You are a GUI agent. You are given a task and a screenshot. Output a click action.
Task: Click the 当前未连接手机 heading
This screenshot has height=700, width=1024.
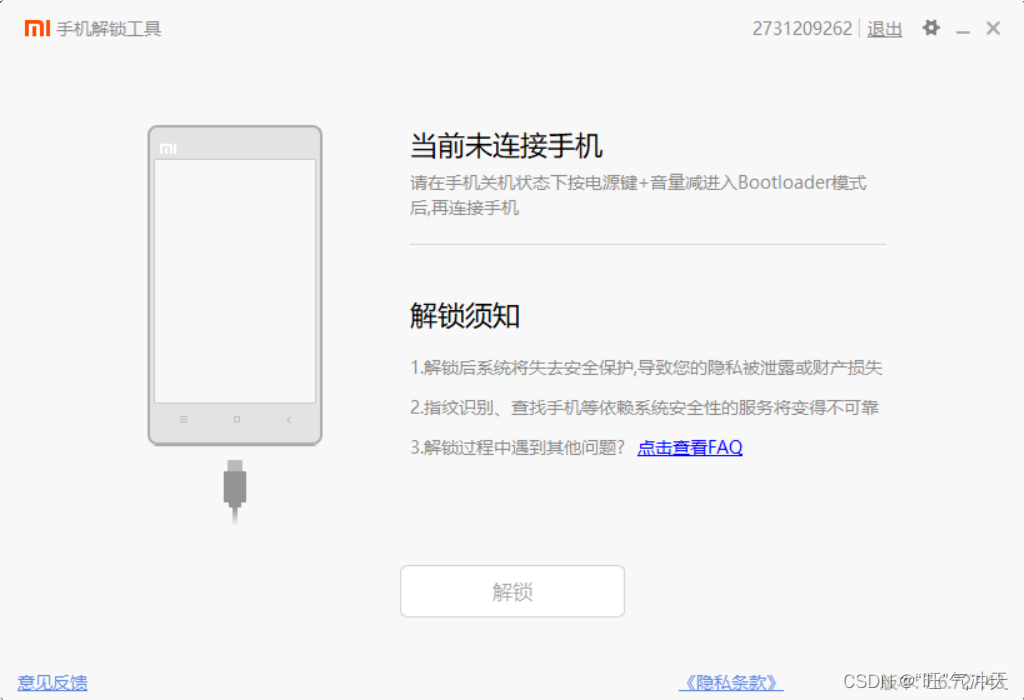pyautogui.click(x=506, y=145)
